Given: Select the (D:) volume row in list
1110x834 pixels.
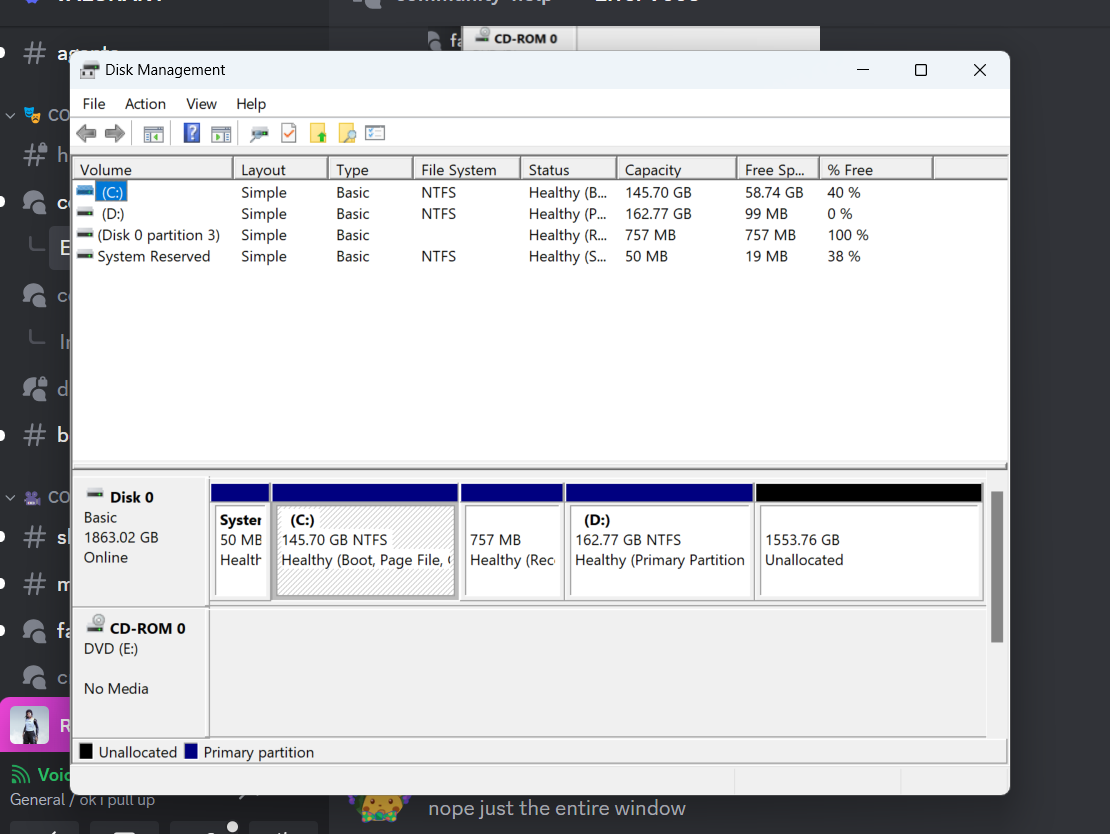Looking at the screenshot, I should [113, 214].
